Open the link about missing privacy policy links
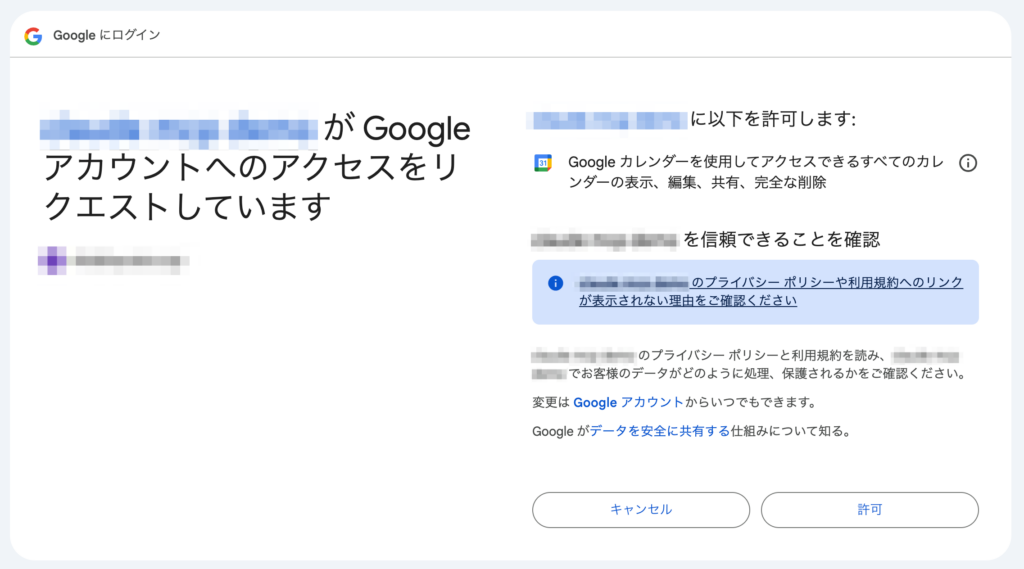 (x=770, y=291)
